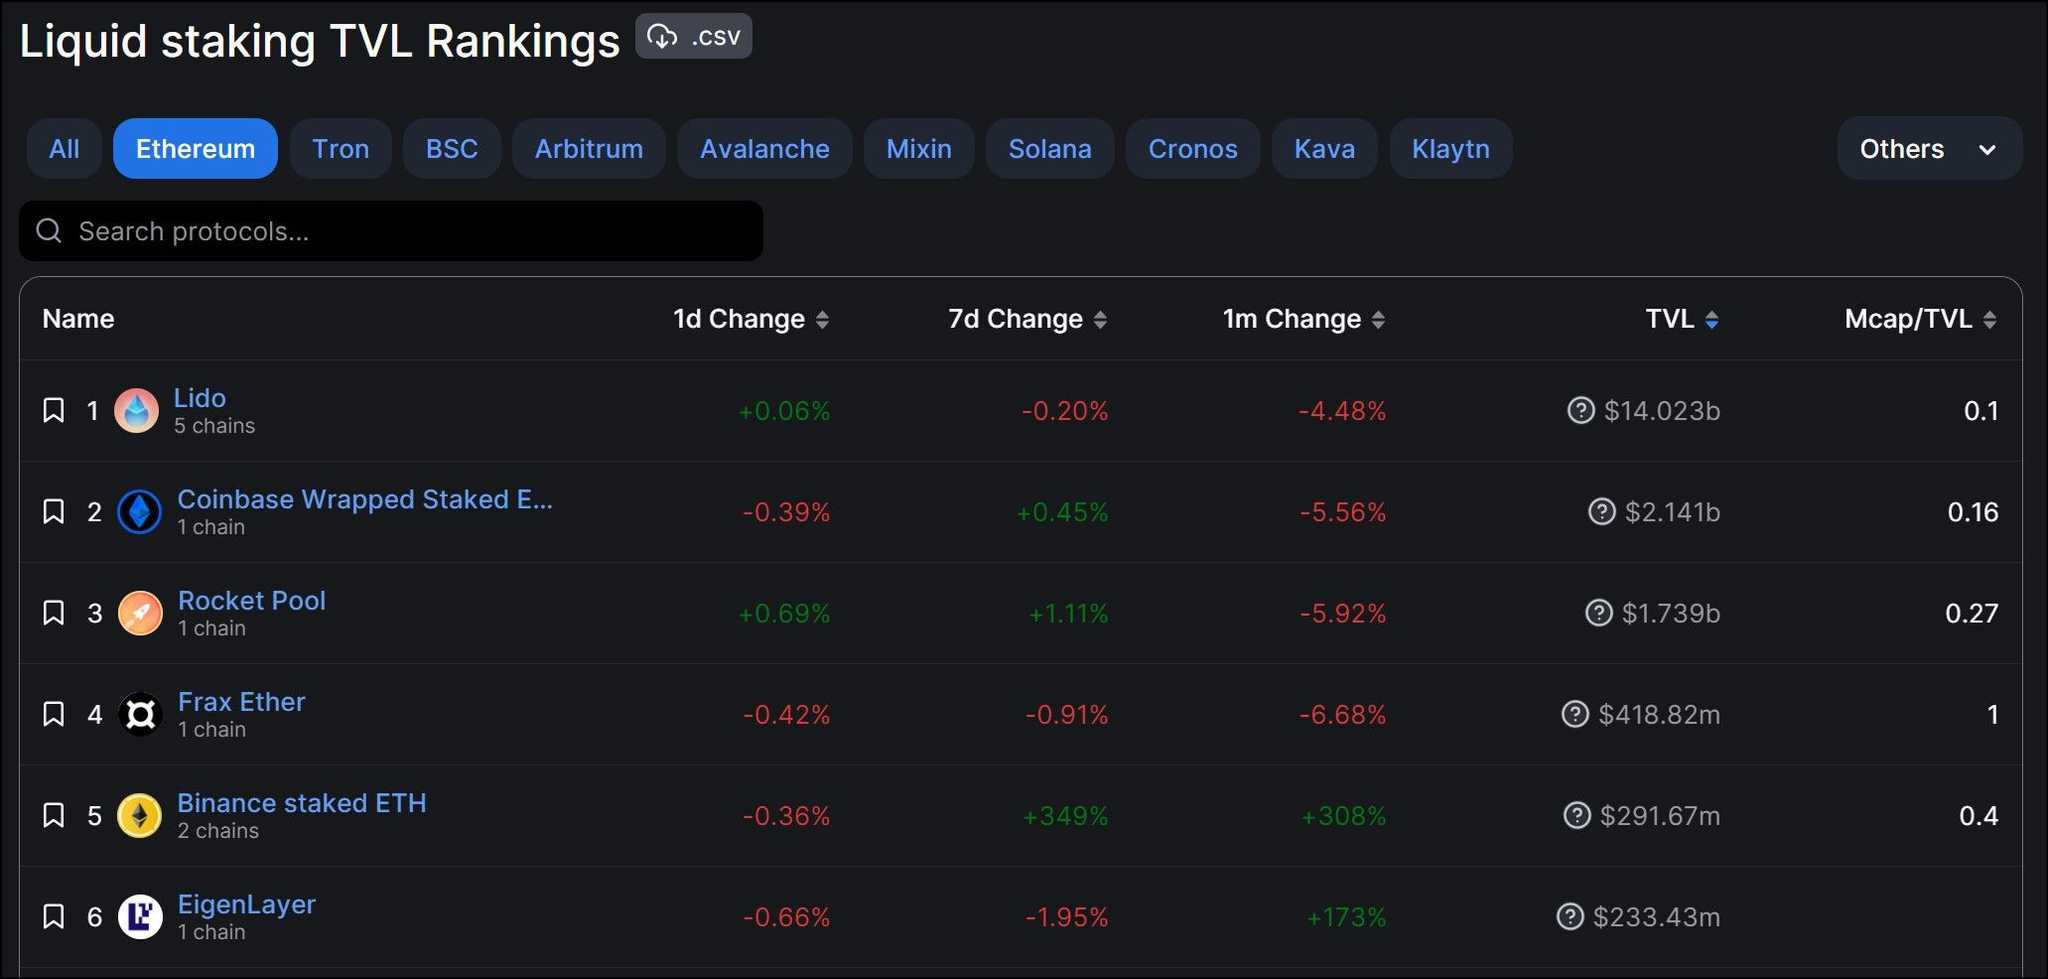Click the TVL sort arrows to reverse ranking order

point(1711,318)
